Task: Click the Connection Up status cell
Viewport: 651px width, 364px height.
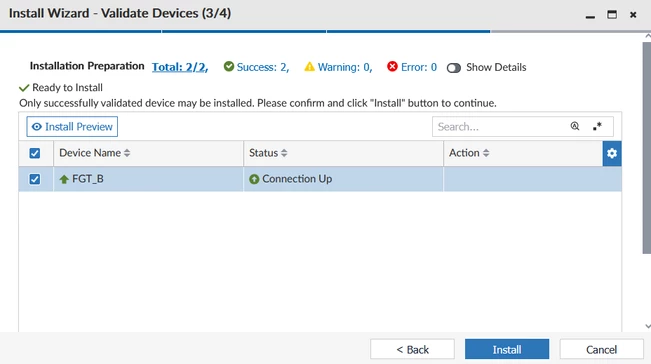Action: click(x=343, y=179)
